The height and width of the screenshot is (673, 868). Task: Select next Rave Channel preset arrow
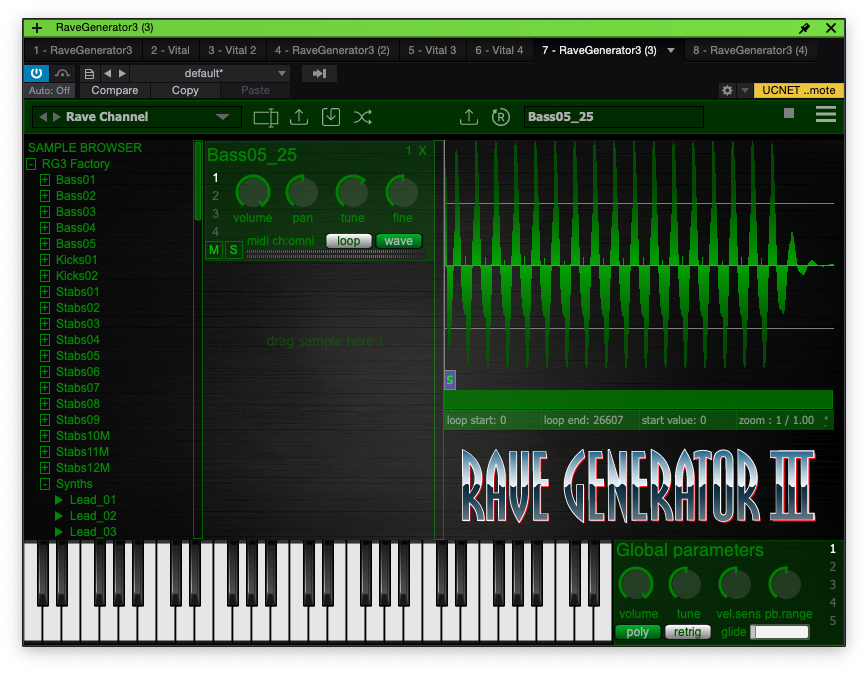pos(56,117)
